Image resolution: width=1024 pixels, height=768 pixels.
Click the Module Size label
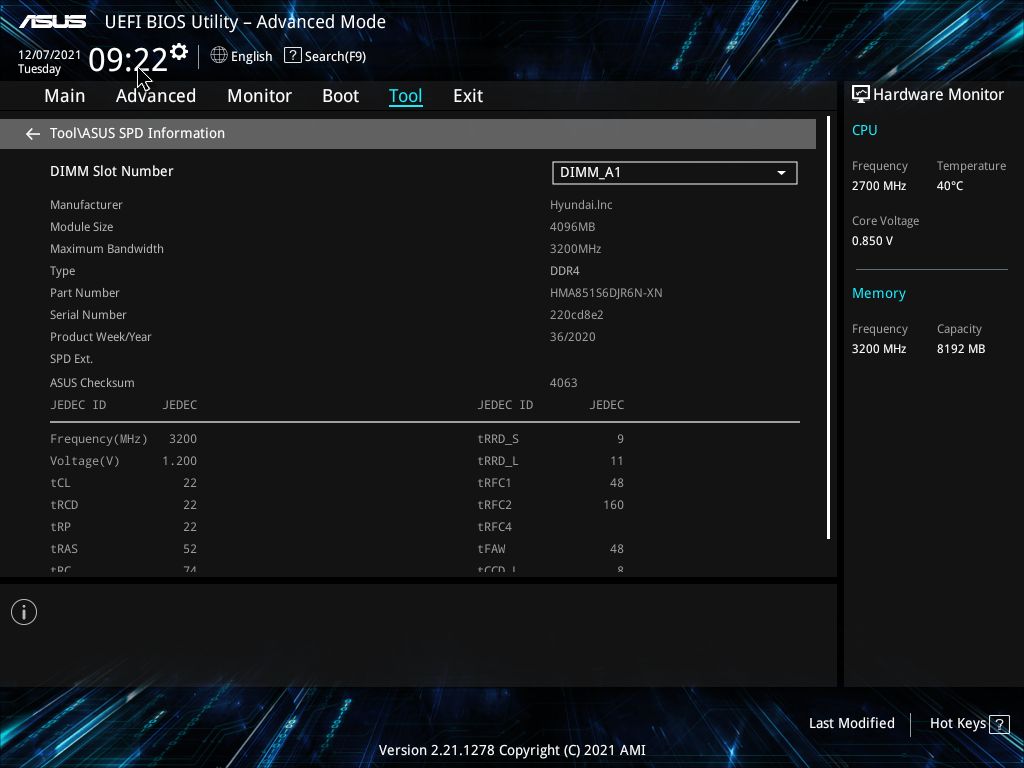point(82,227)
